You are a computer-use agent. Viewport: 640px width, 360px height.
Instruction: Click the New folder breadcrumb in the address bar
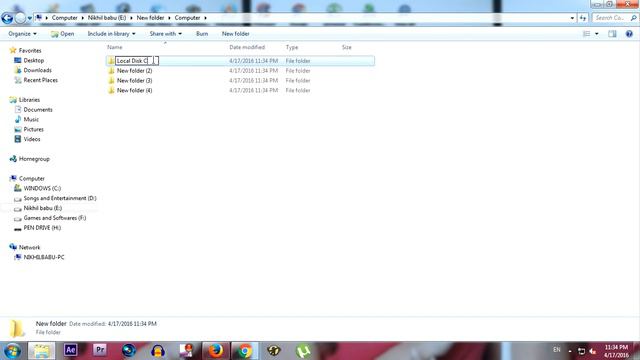pyautogui.click(x=150, y=18)
